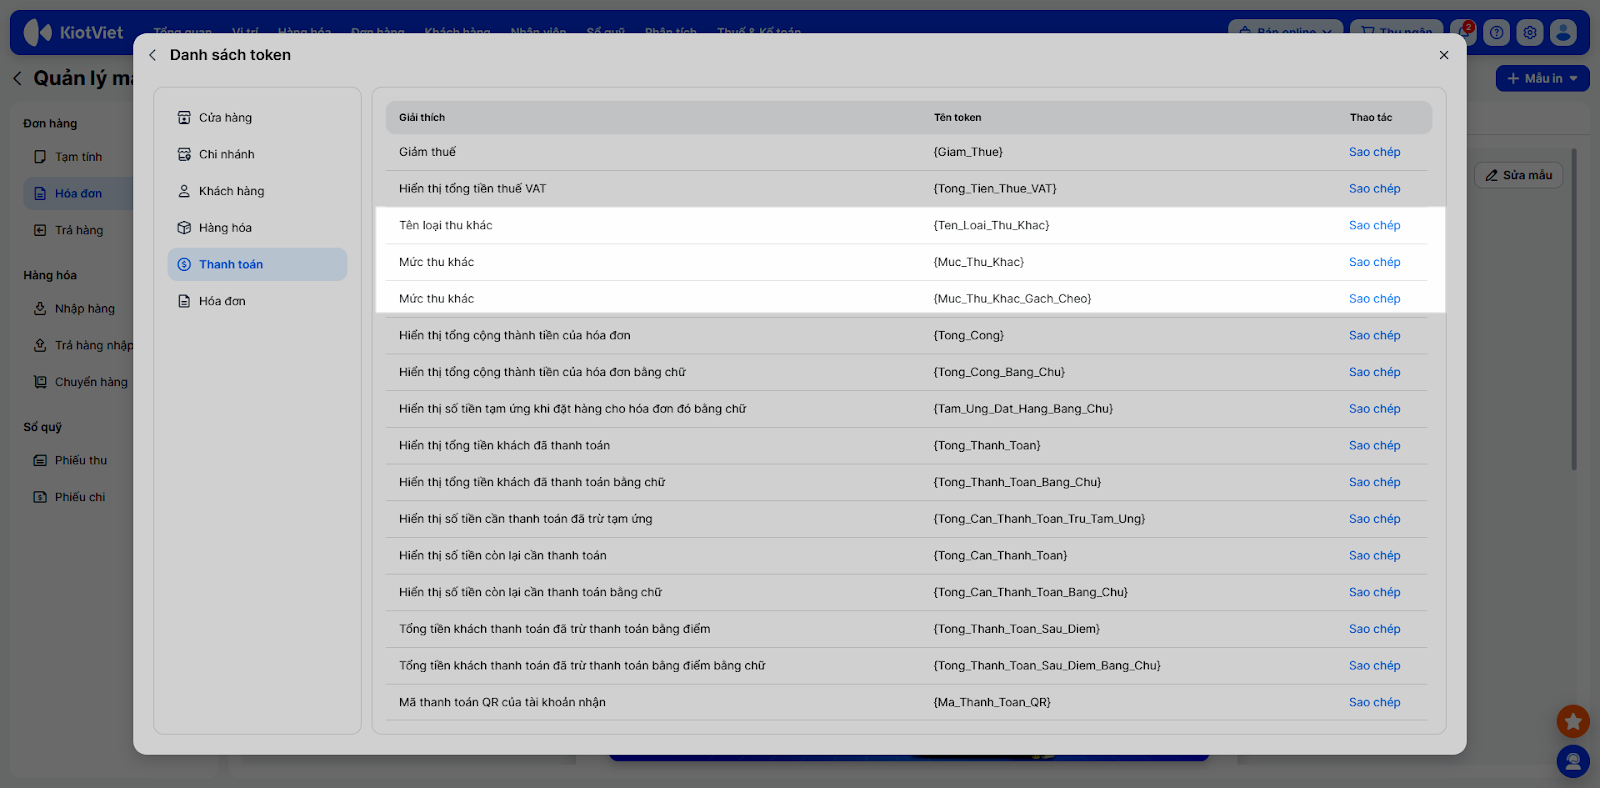
Task: Copy the {Tong_Tien_Thue_VAT} token
Action: coord(1374,189)
